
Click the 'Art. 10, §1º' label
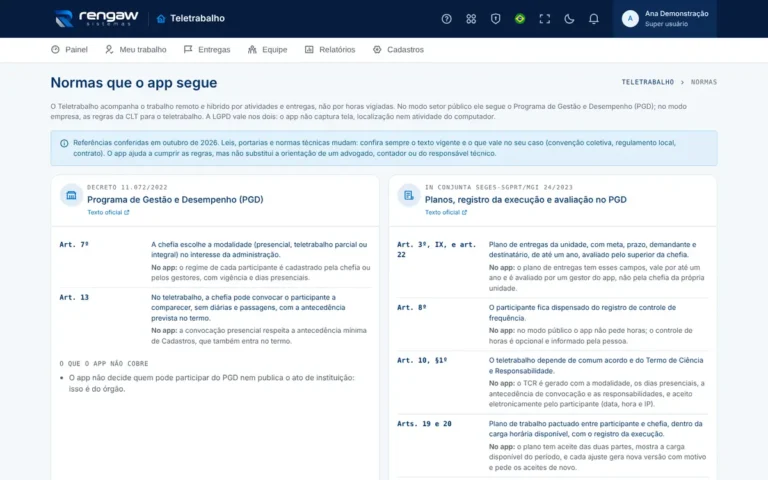pyautogui.click(x=422, y=360)
